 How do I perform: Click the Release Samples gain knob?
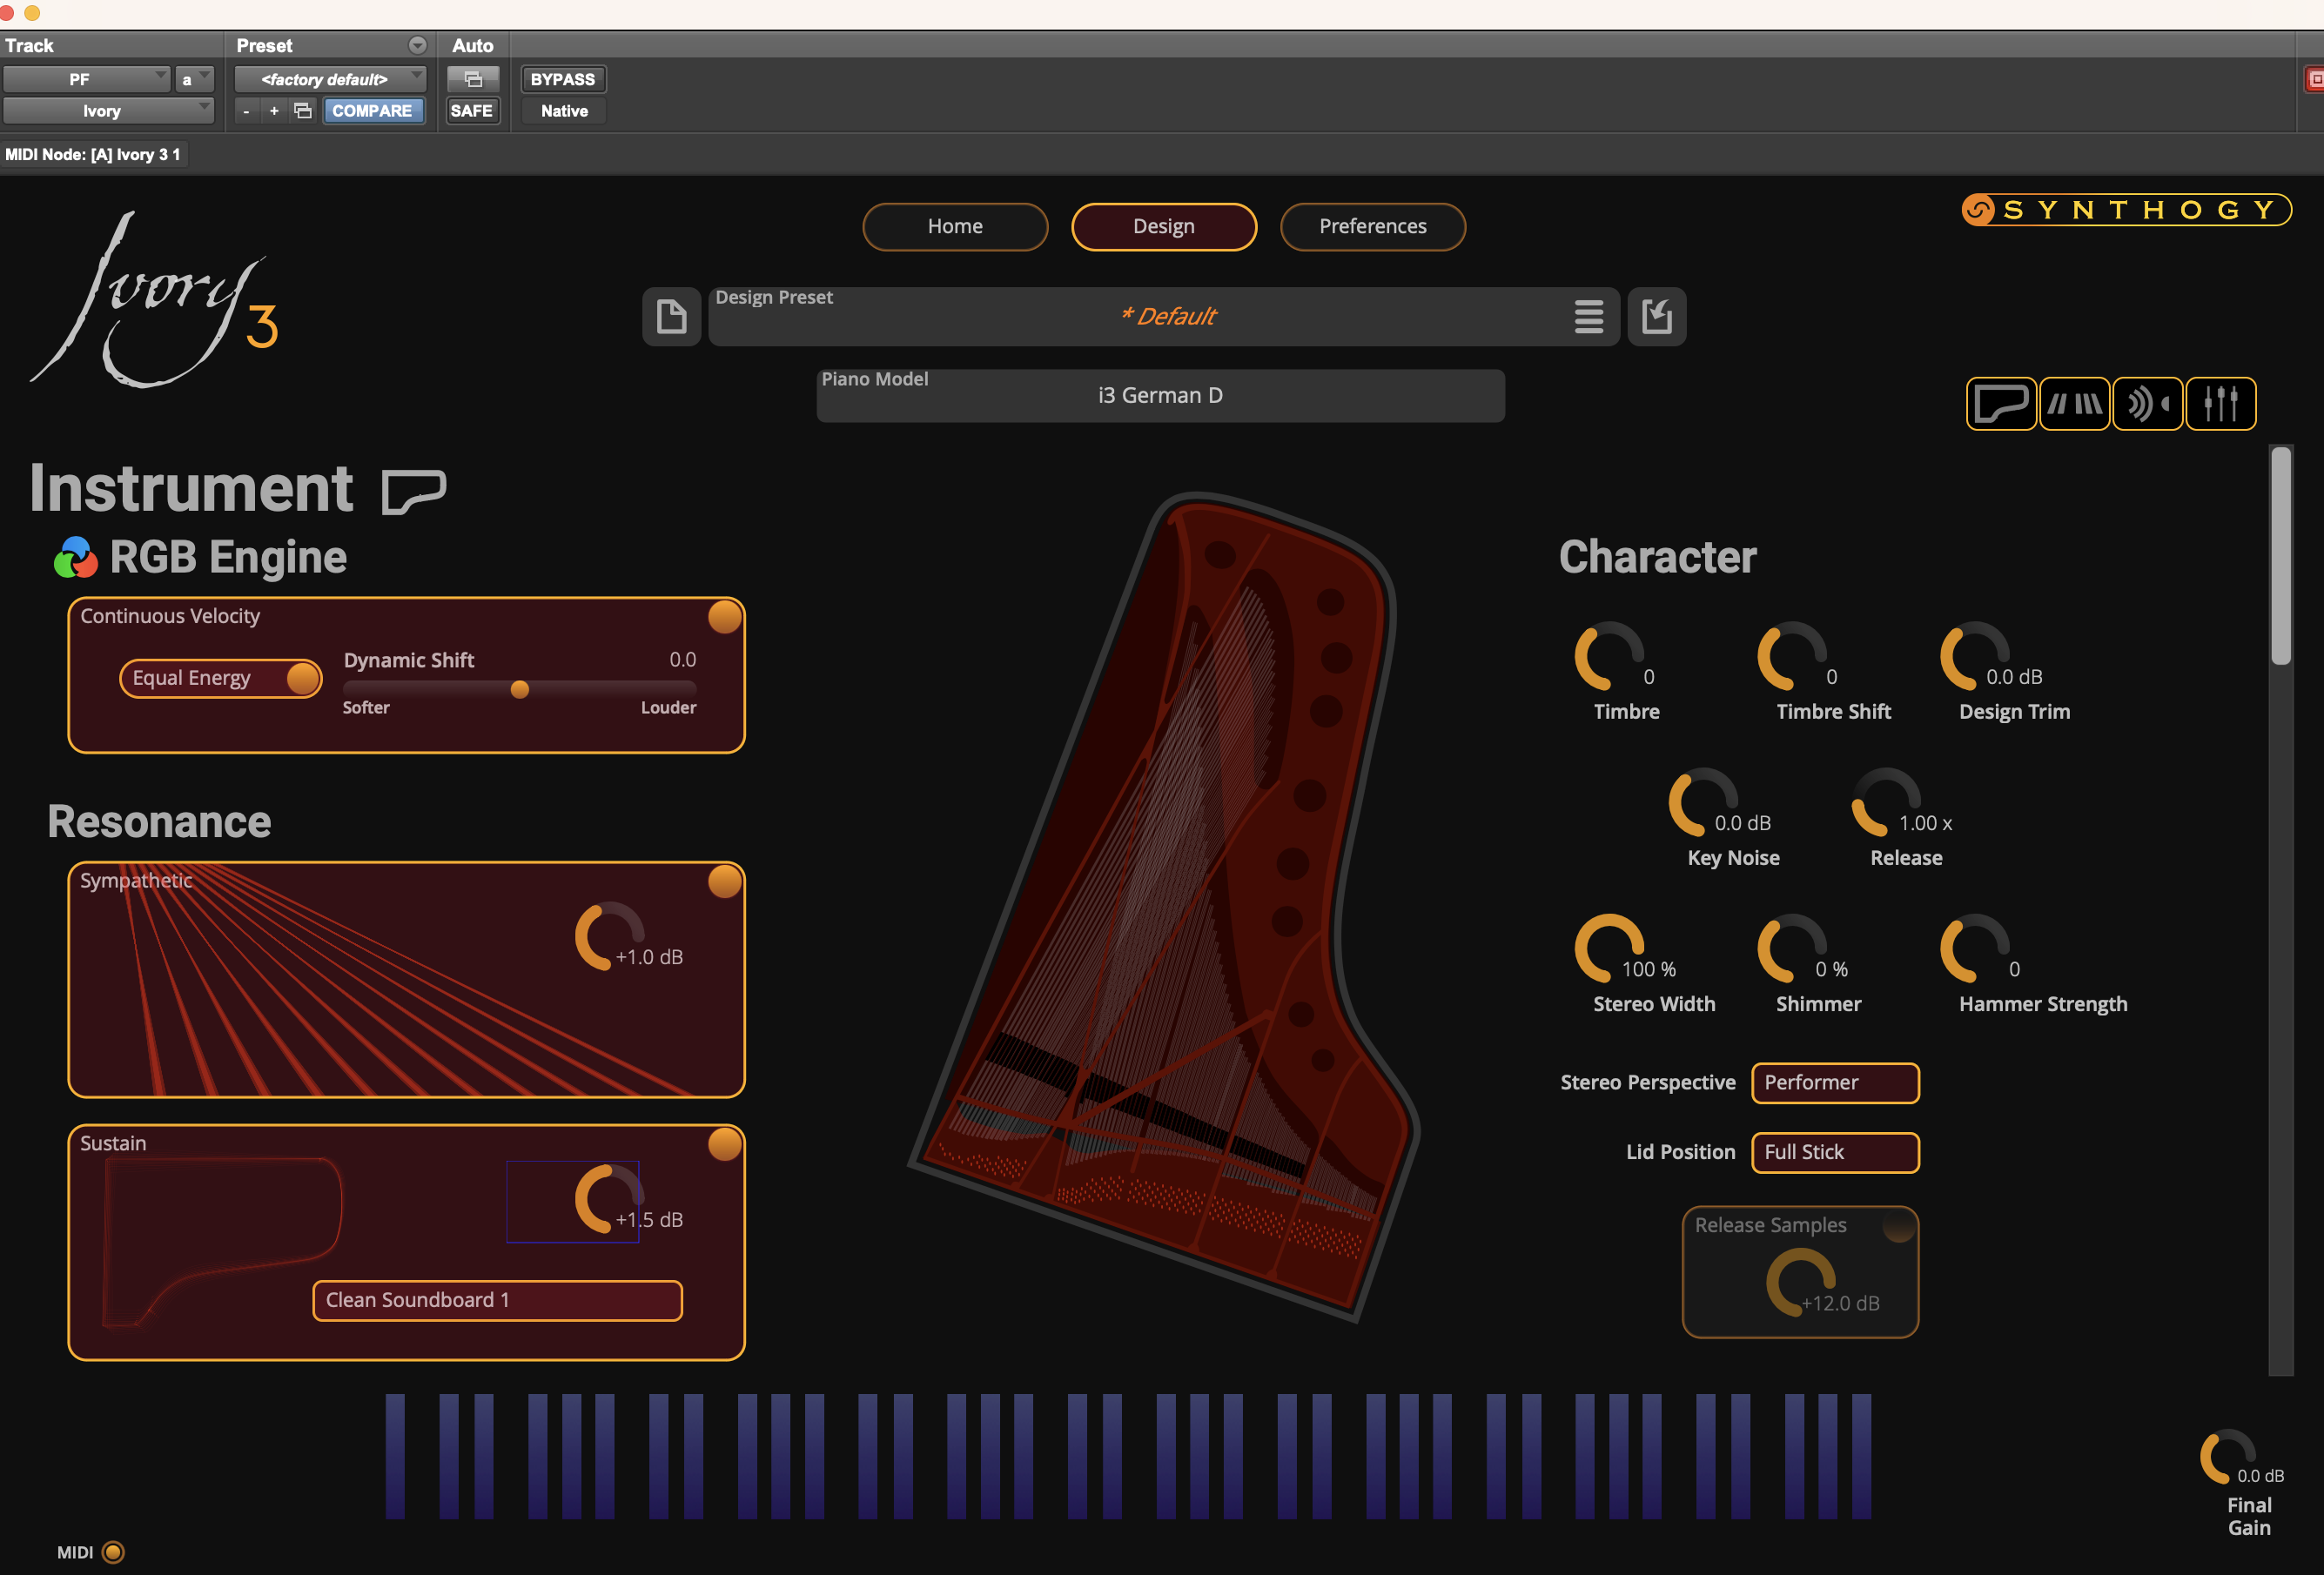pos(1800,1282)
